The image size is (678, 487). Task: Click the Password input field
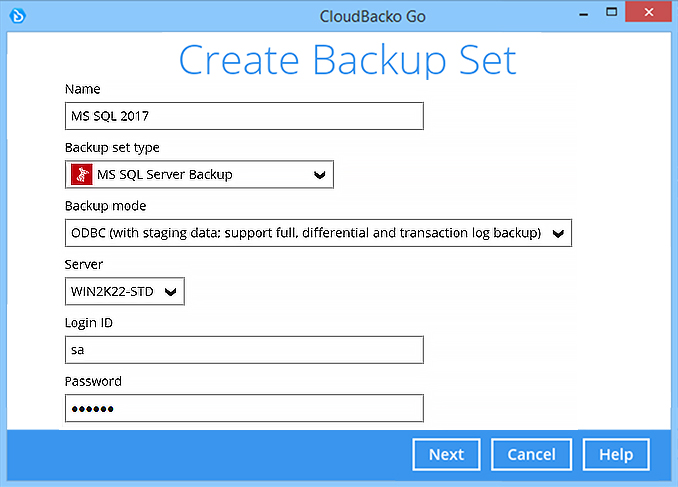pyautogui.click(x=244, y=408)
